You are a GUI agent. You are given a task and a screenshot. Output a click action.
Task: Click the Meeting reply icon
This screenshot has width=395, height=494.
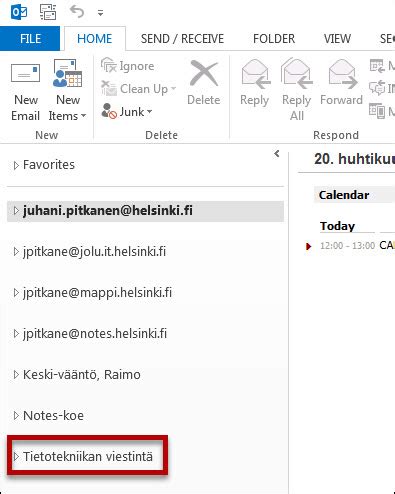(x=377, y=66)
